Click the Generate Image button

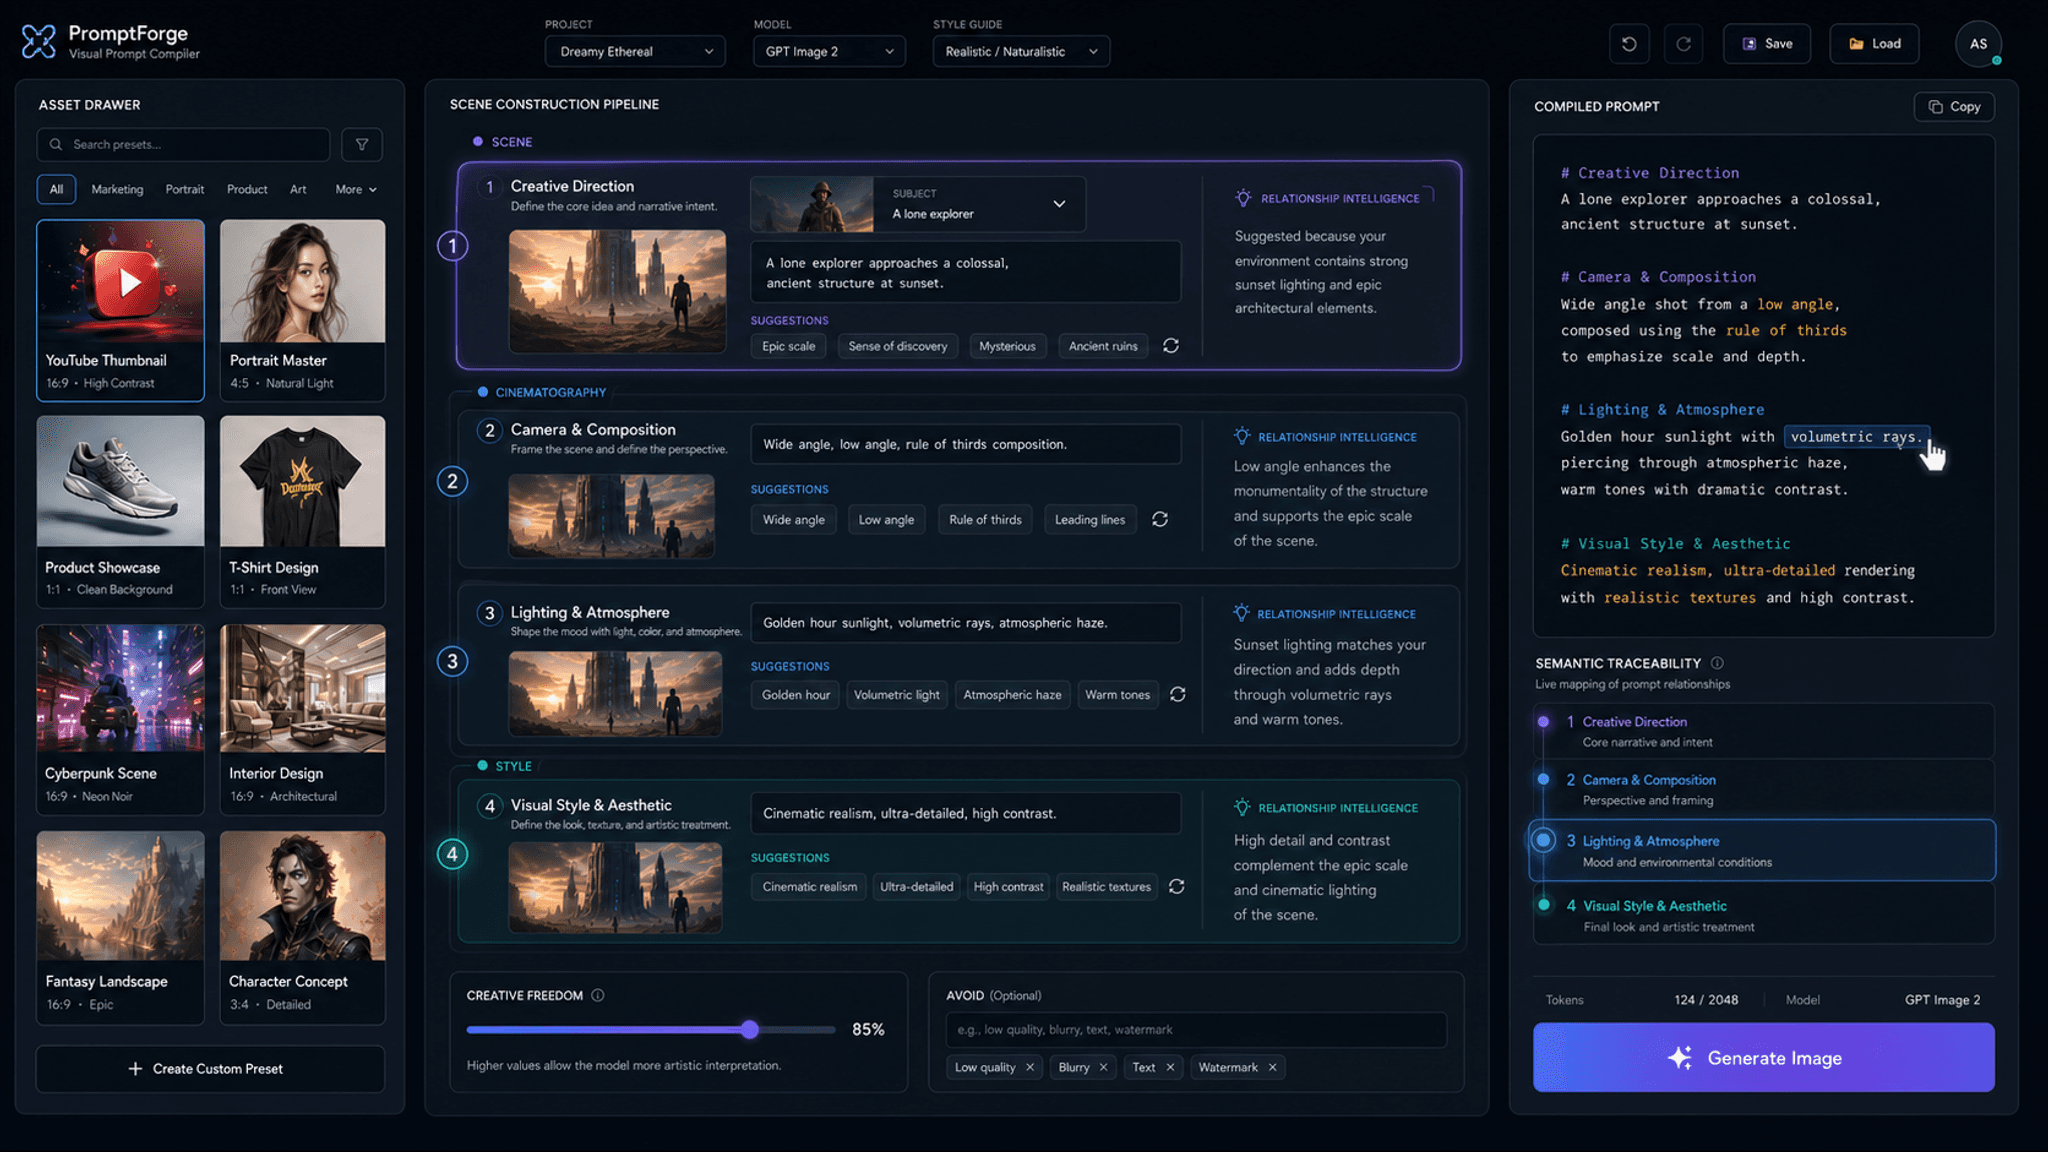[x=1763, y=1057]
